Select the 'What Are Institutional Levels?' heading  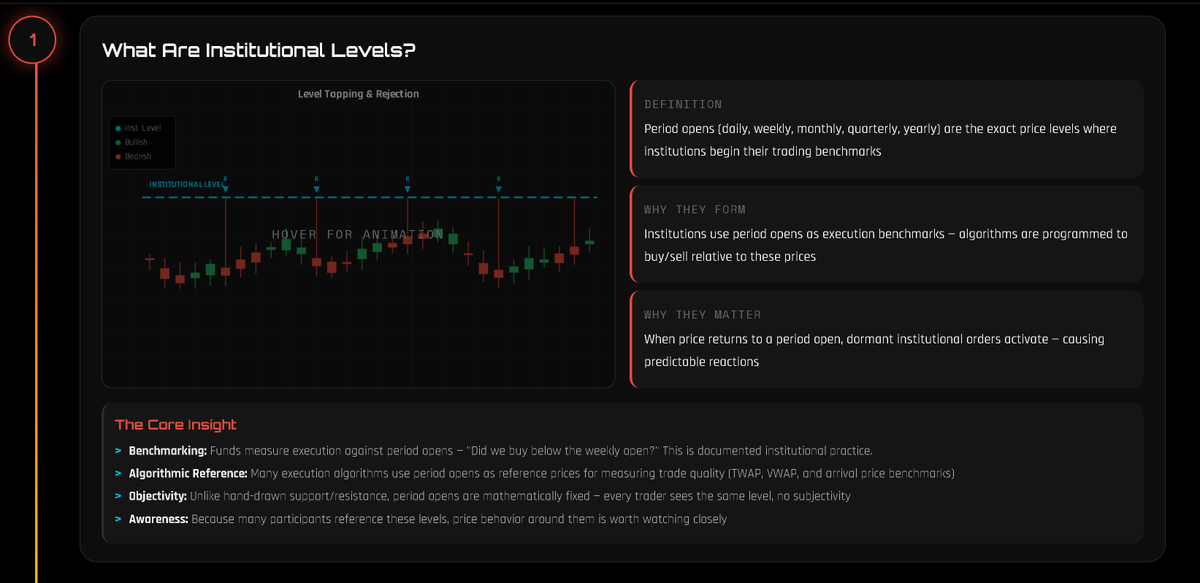(258, 50)
